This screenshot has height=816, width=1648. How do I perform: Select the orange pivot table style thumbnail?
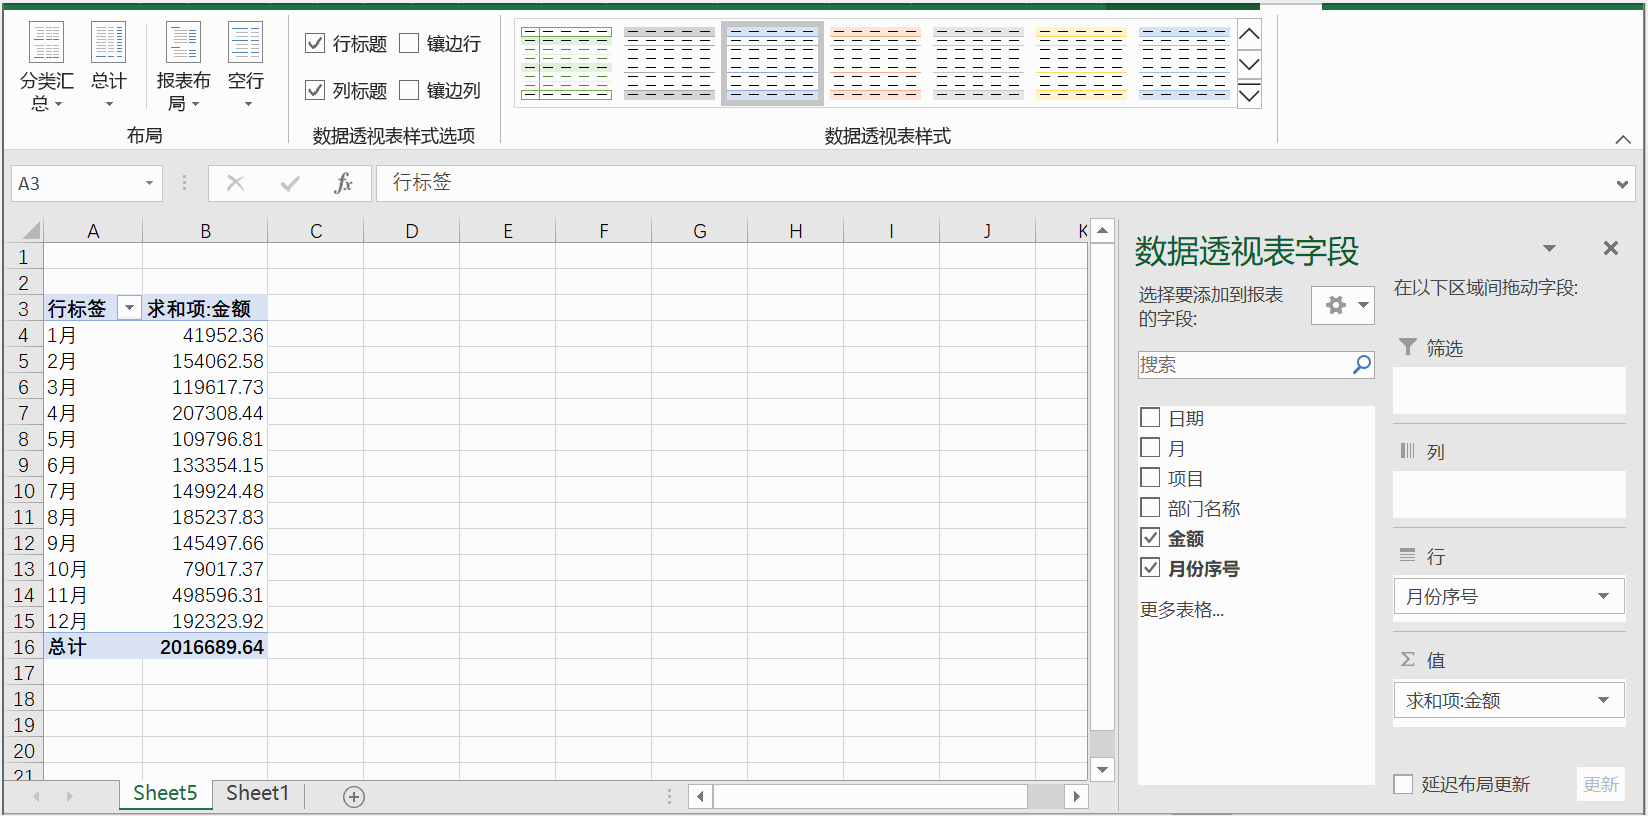point(875,63)
